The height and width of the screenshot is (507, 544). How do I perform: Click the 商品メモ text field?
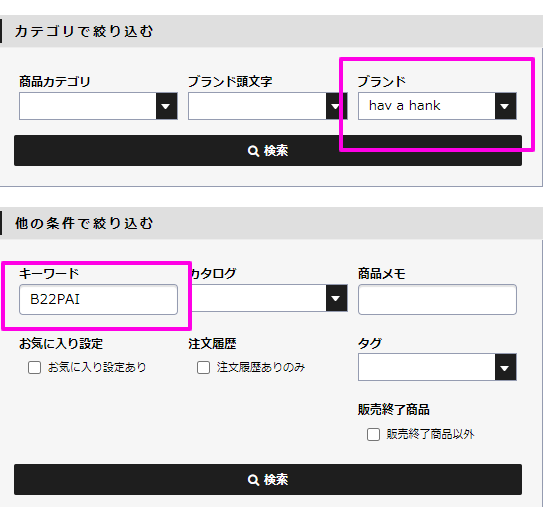click(437, 299)
